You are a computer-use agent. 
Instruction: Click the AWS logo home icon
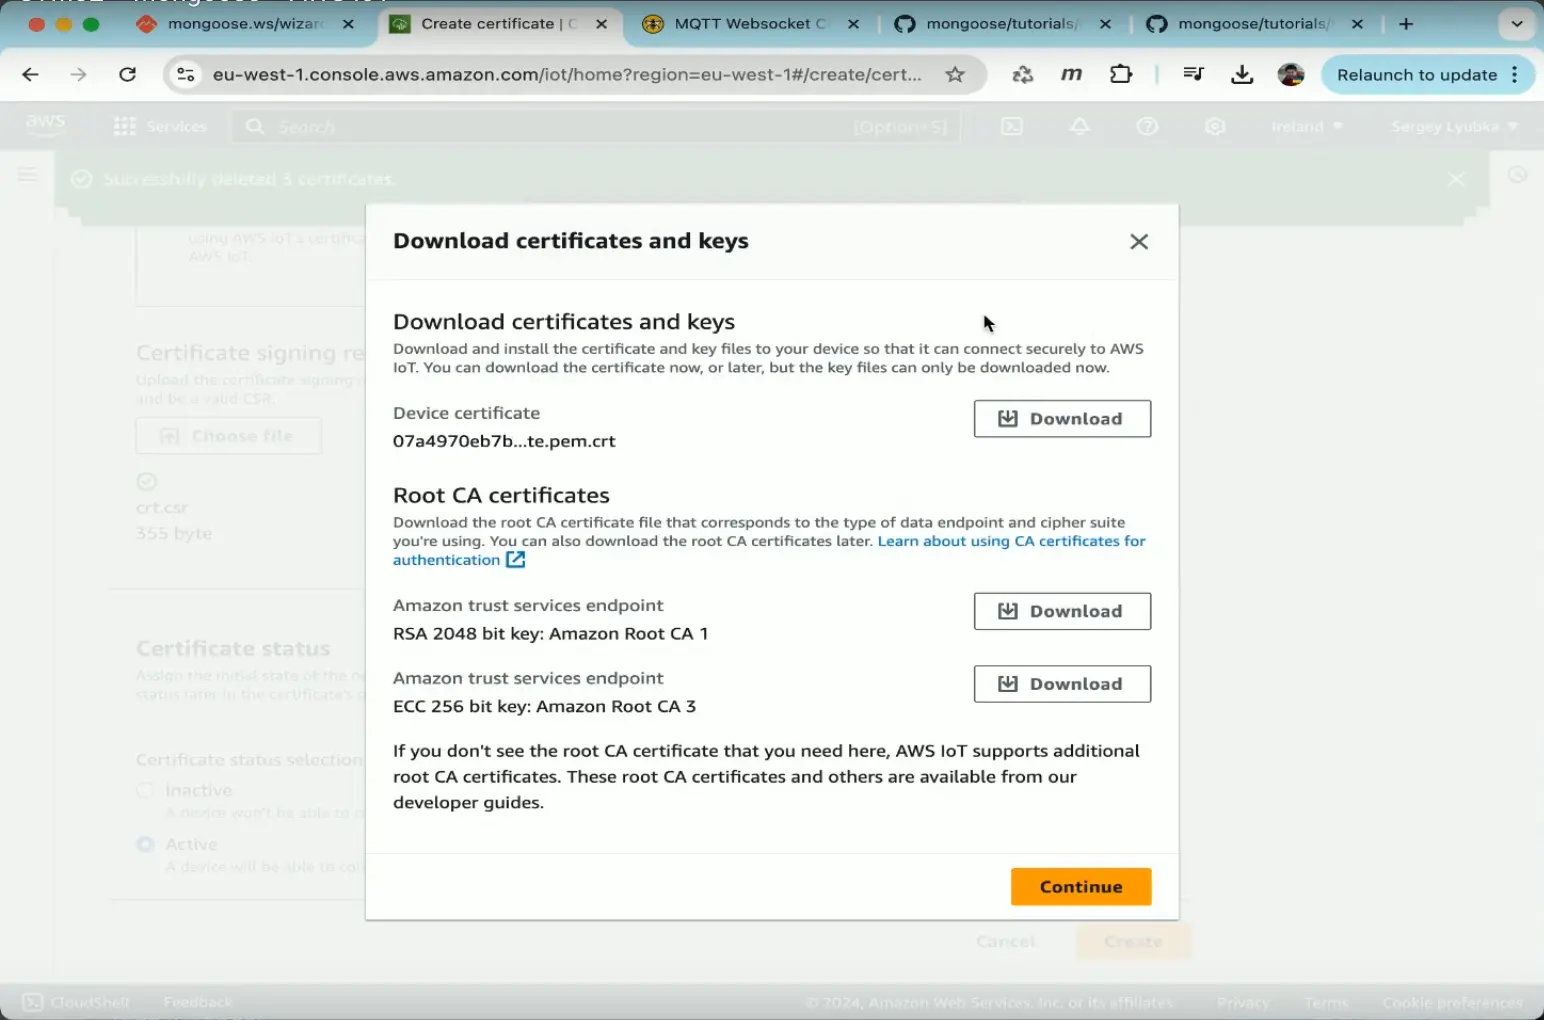click(45, 126)
